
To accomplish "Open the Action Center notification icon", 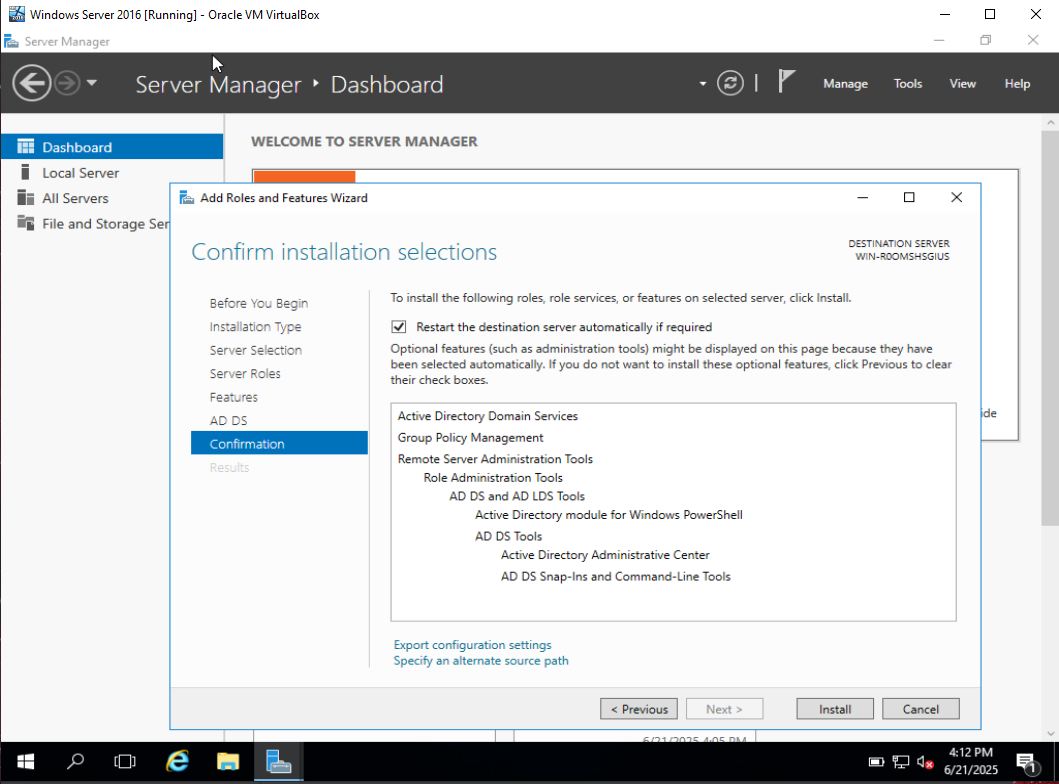I will pos(1027,763).
